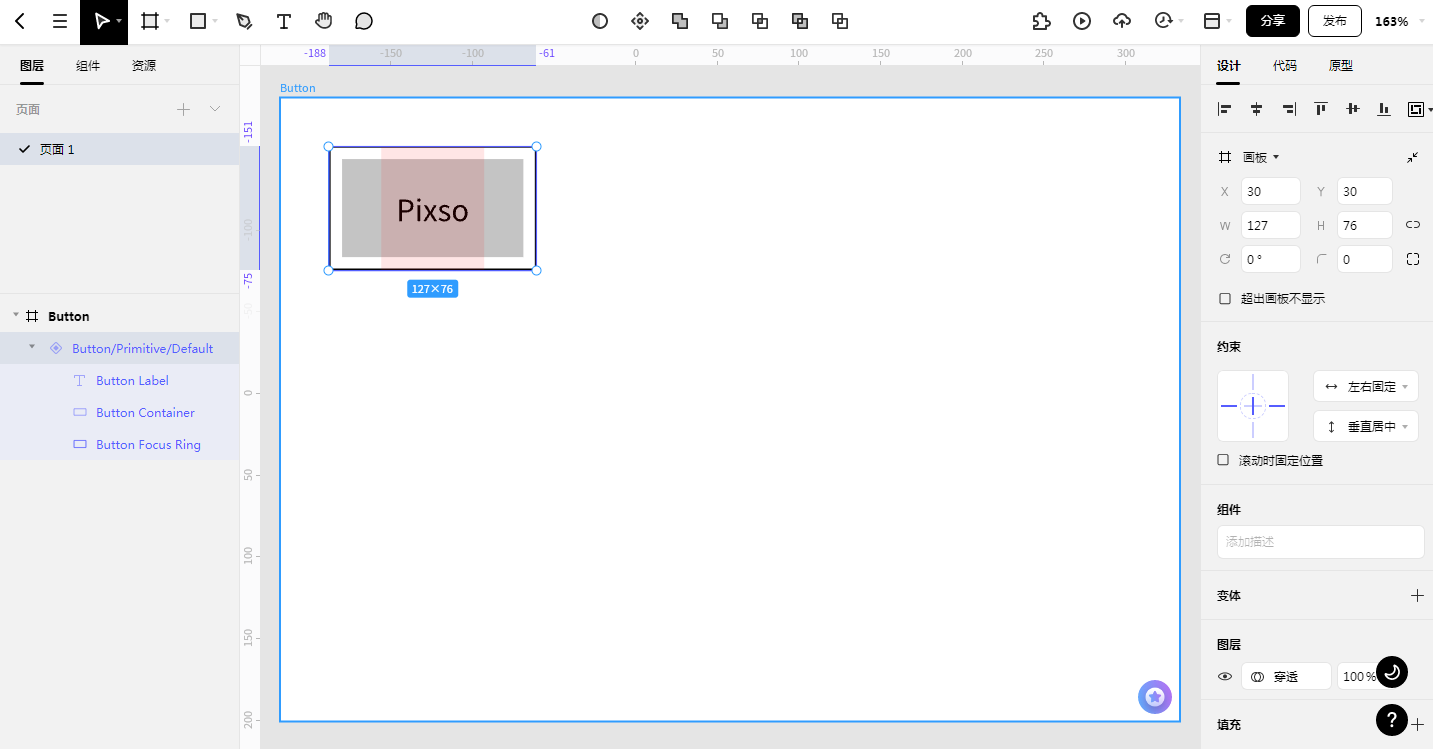Image resolution: width=1433 pixels, height=749 pixels.
Task: Toggle the layout panel view icon
Action: coord(1212,21)
